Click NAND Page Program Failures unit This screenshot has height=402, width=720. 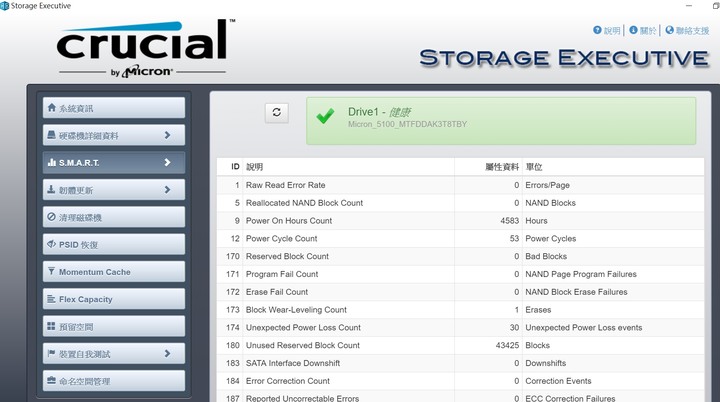tap(581, 274)
